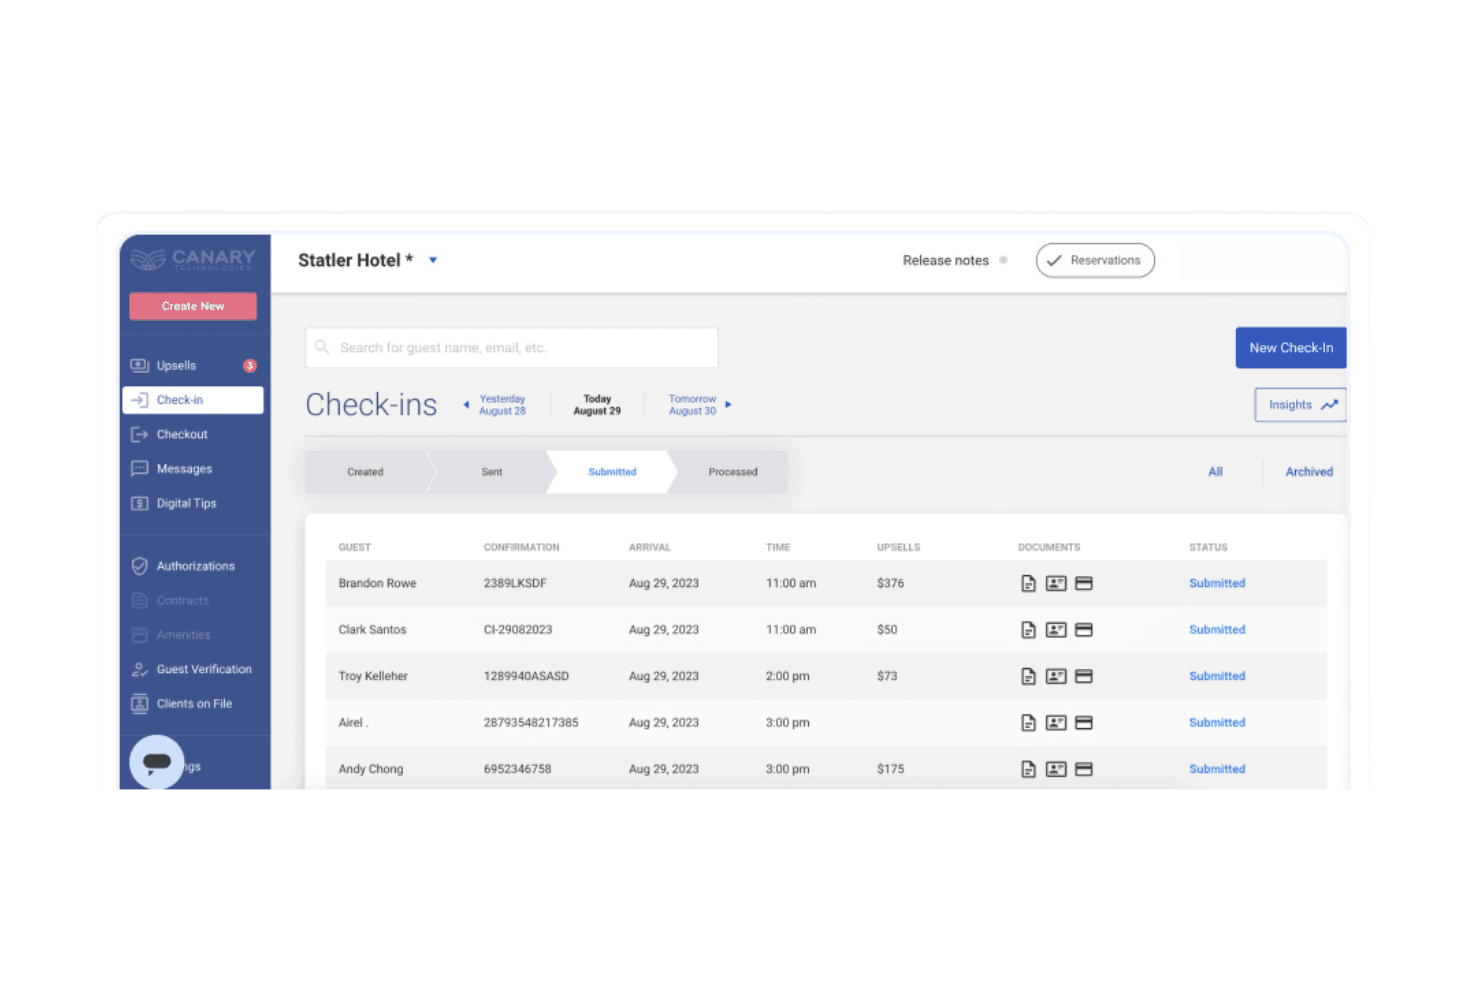Select the Created stage tab
Screen dimensions: 1480x987
(366, 472)
